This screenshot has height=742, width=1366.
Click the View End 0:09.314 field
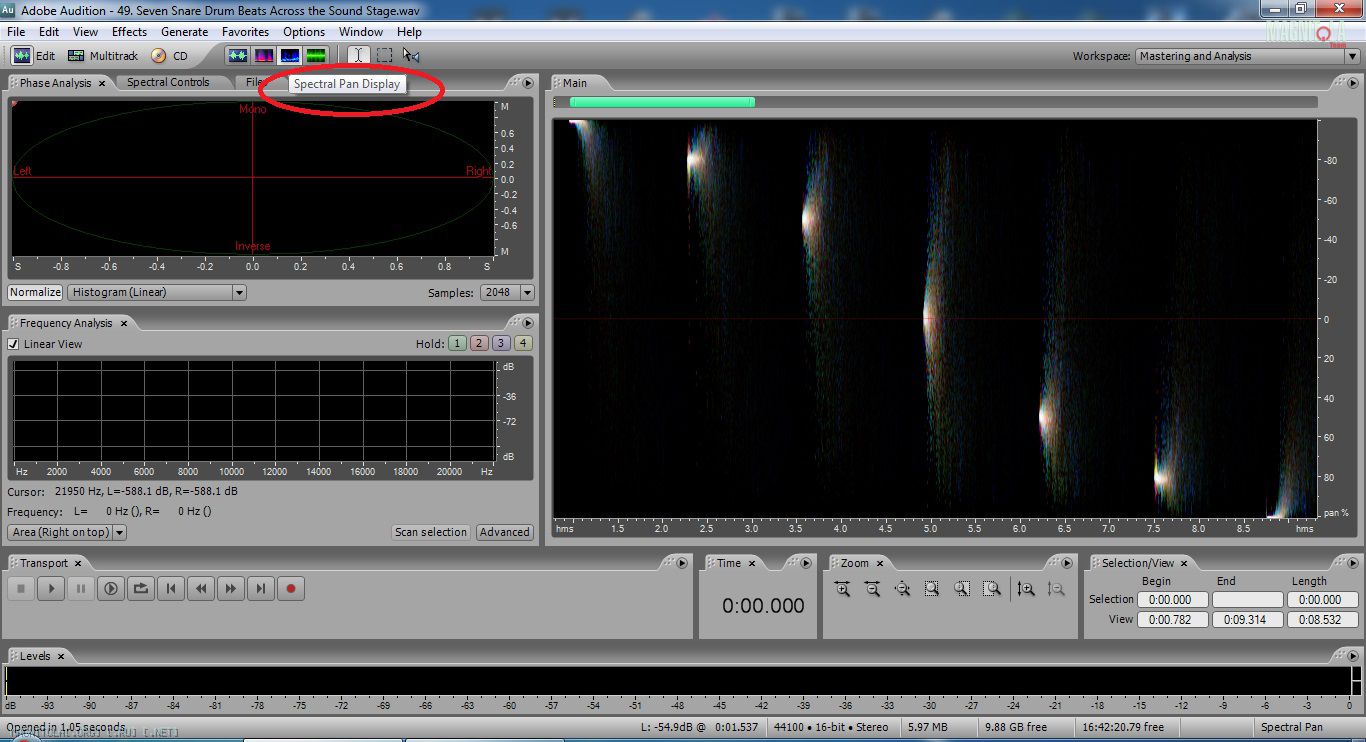point(1247,619)
